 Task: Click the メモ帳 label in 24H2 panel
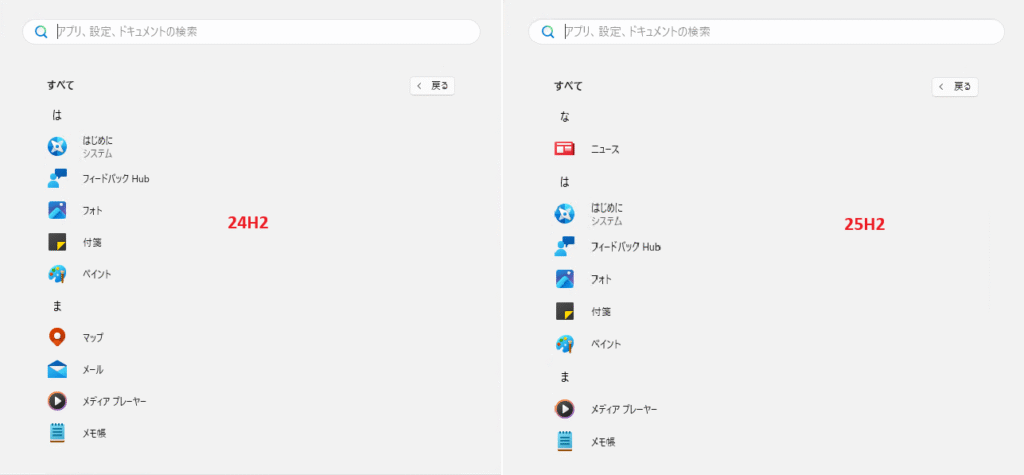(94, 433)
